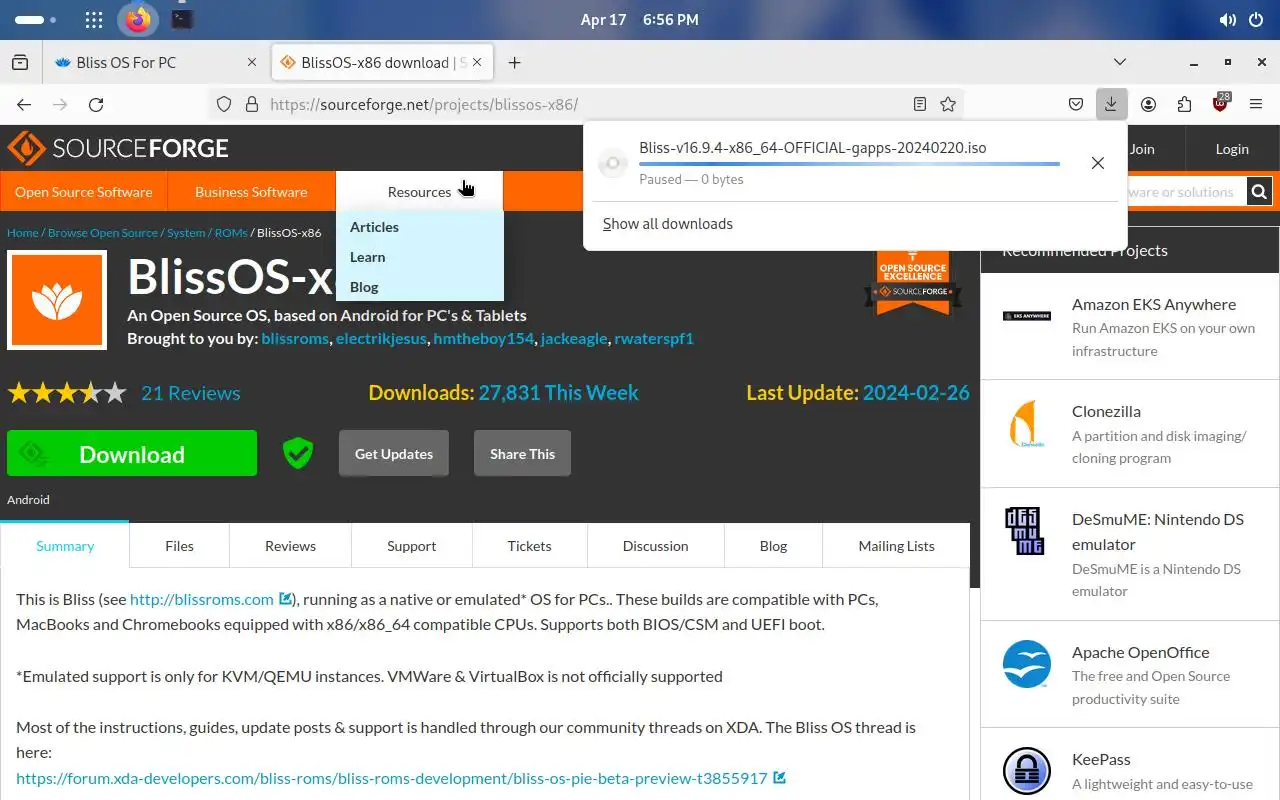Open the Discussion project tab

(x=656, y=546)
